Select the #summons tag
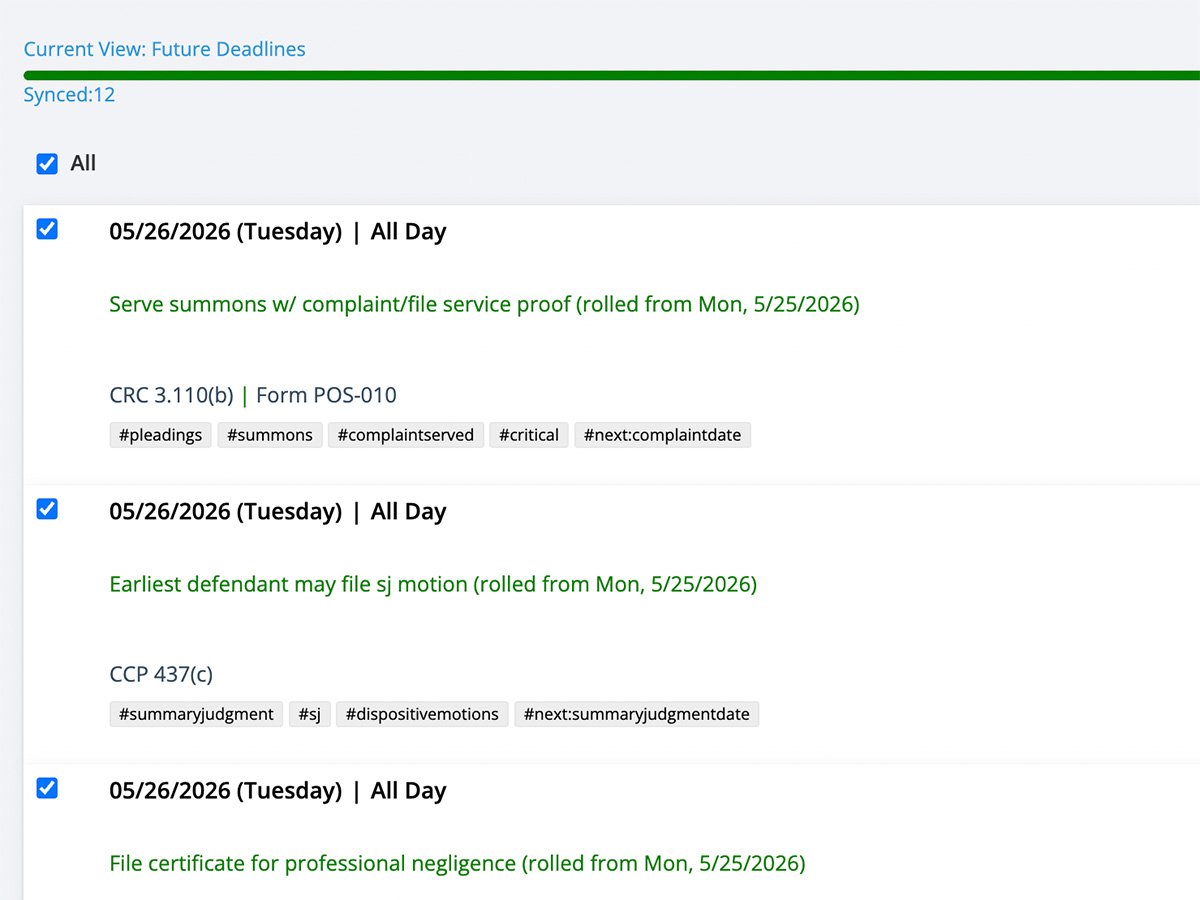 [x=270, y=435]
